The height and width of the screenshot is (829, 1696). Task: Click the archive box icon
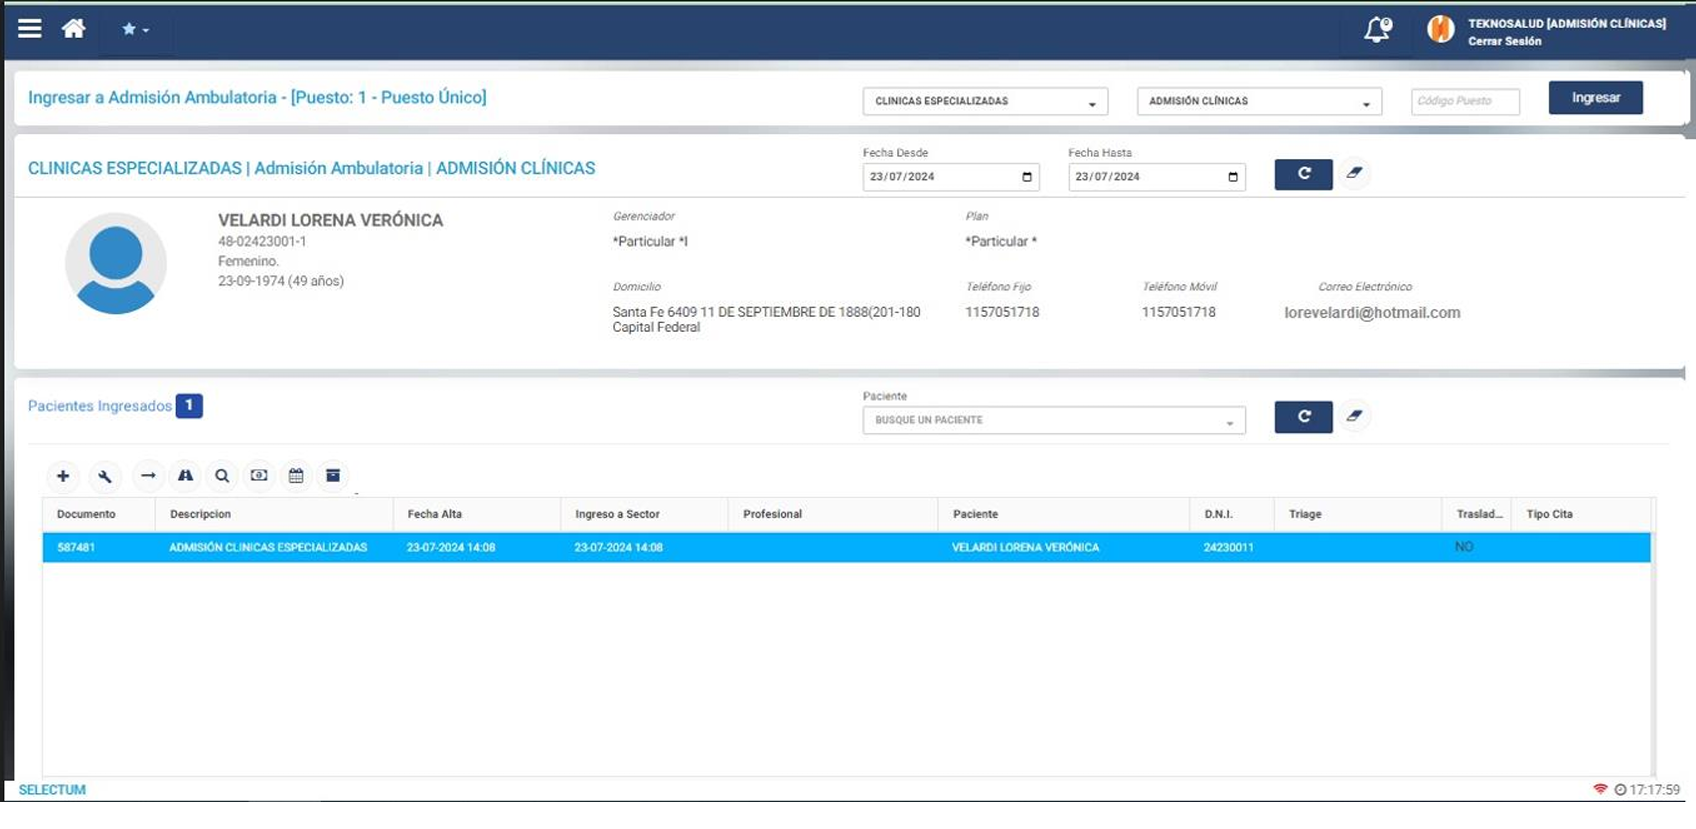coord(333,476)
